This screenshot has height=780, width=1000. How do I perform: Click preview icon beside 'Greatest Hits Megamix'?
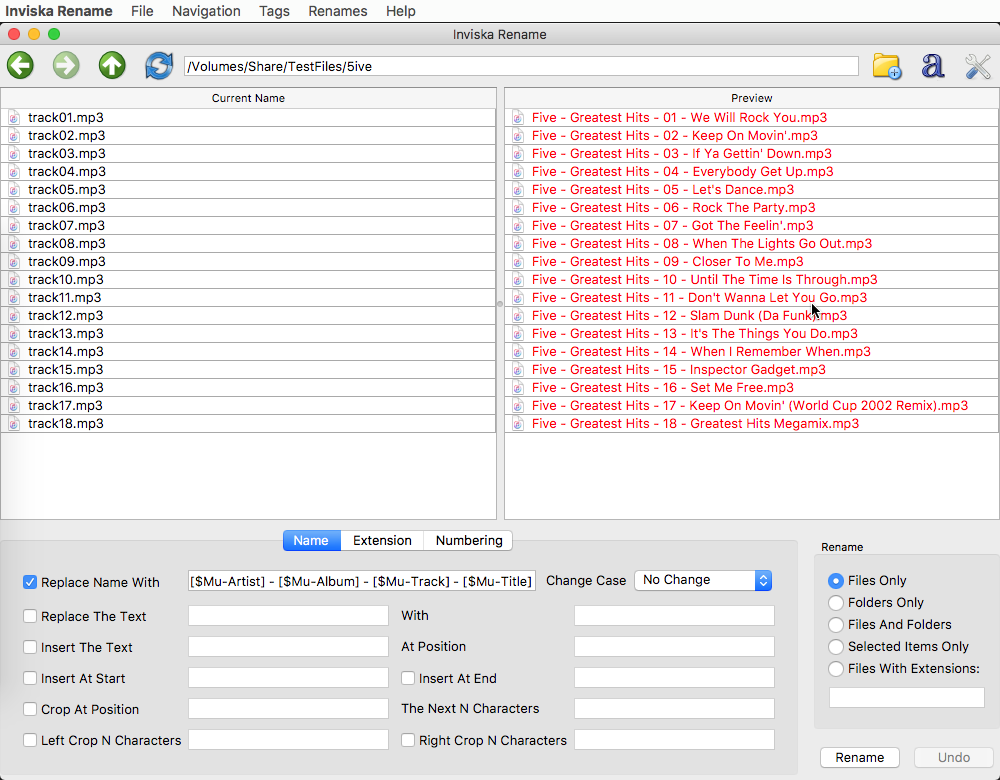pyautogui.click(x=518, y=423)
